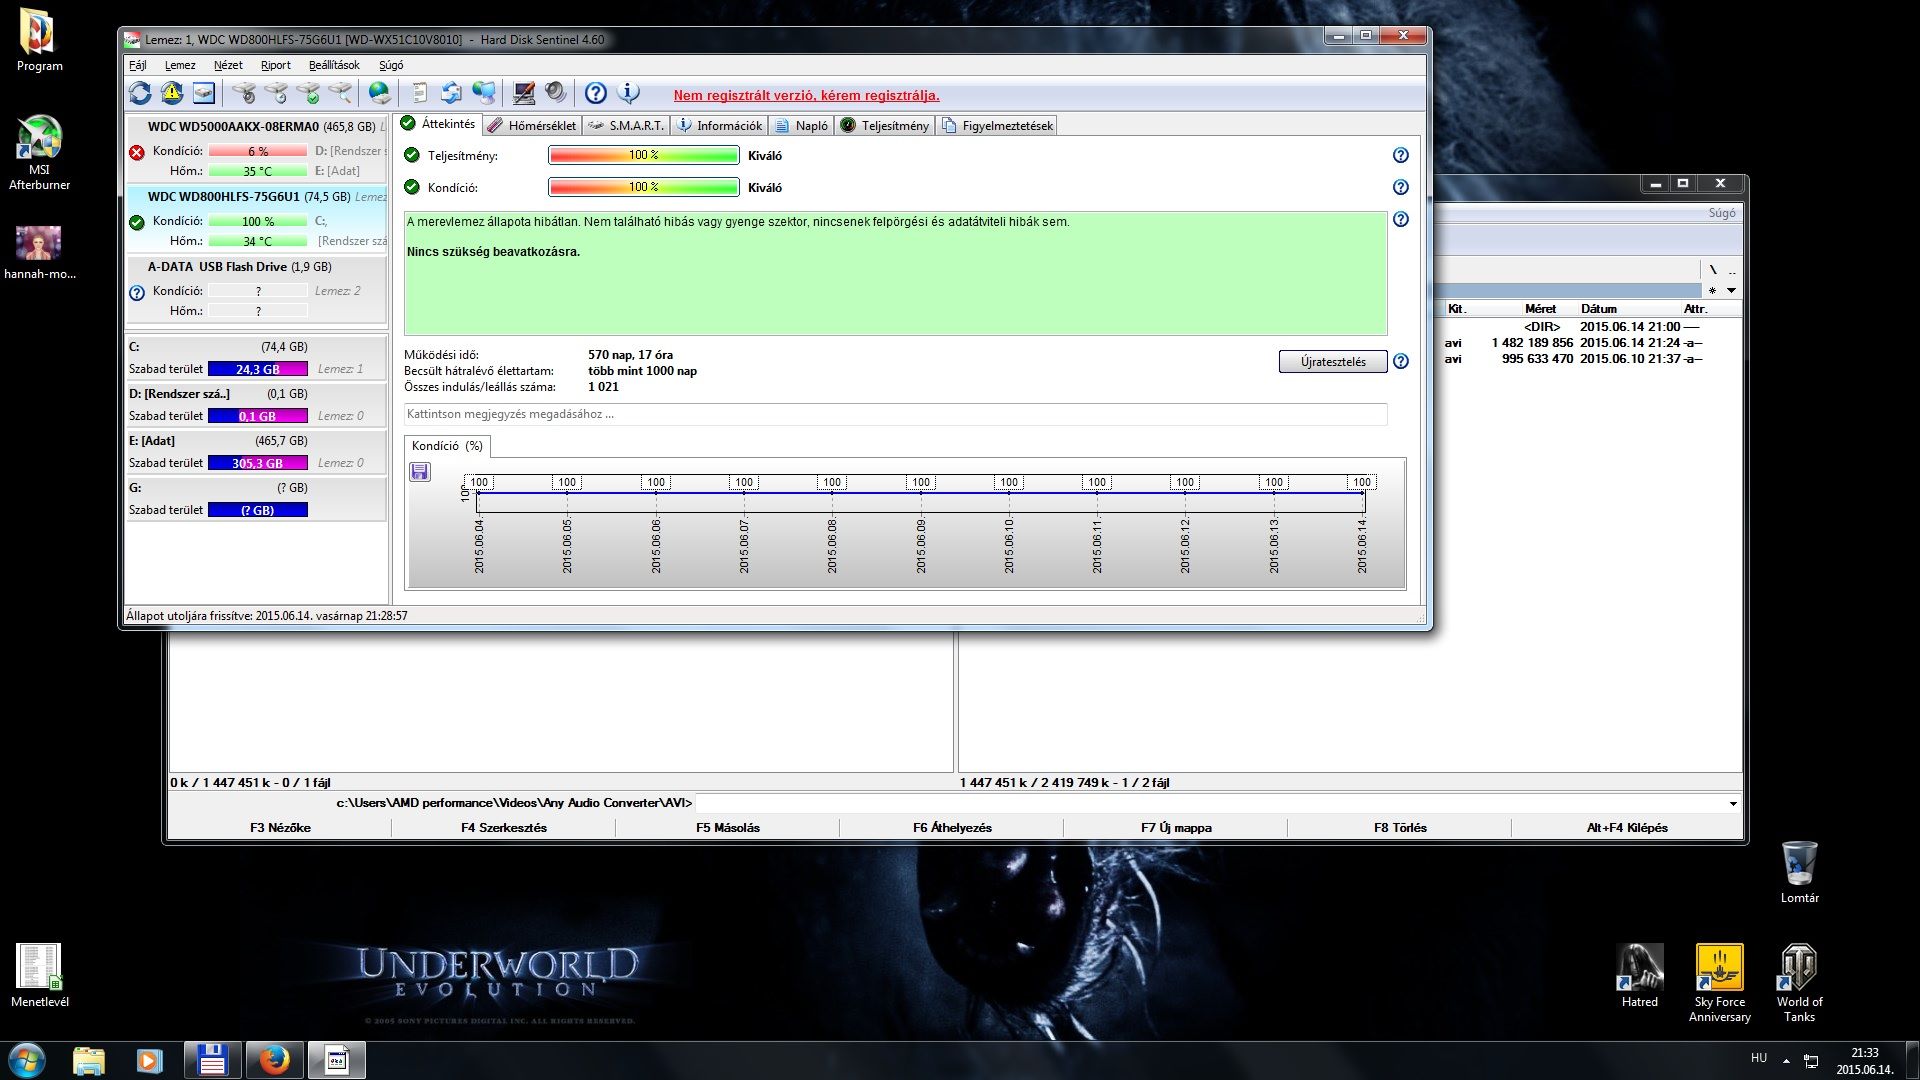Image resolution: width=1920 pixels, height=1080 pixels.
Task: Click the C: free space bar
Action: [257, 369]
